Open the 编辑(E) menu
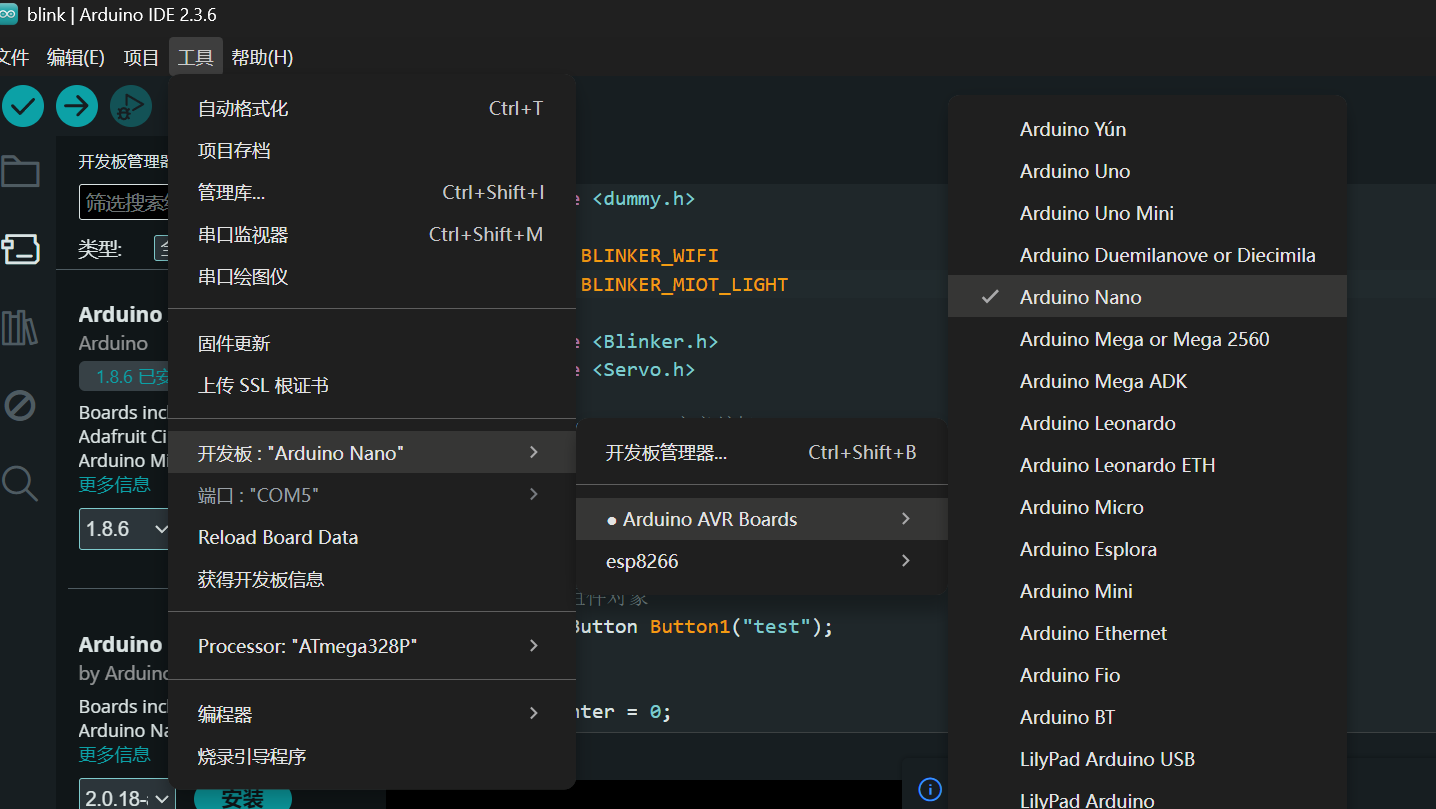 tap(76, 57)
